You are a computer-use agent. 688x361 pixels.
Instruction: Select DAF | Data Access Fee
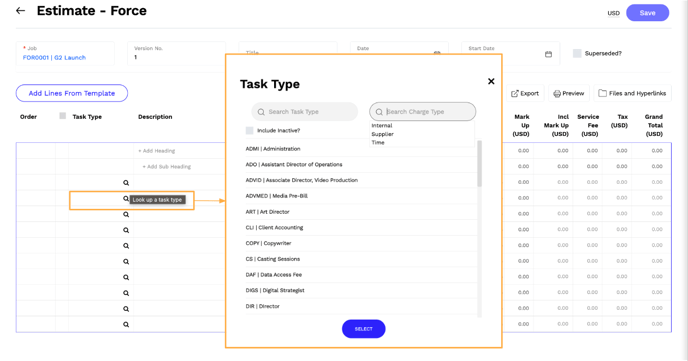361,275
